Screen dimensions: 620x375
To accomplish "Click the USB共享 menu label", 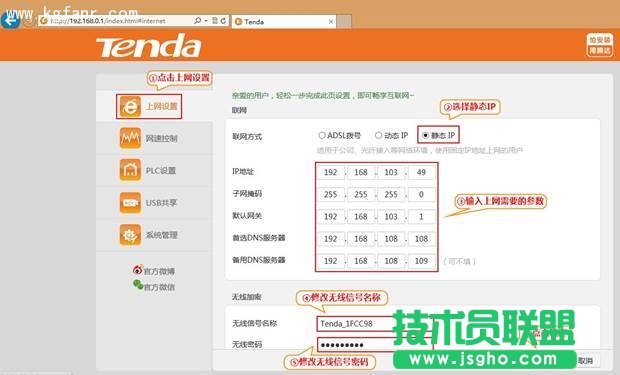I will pos(161,203).
